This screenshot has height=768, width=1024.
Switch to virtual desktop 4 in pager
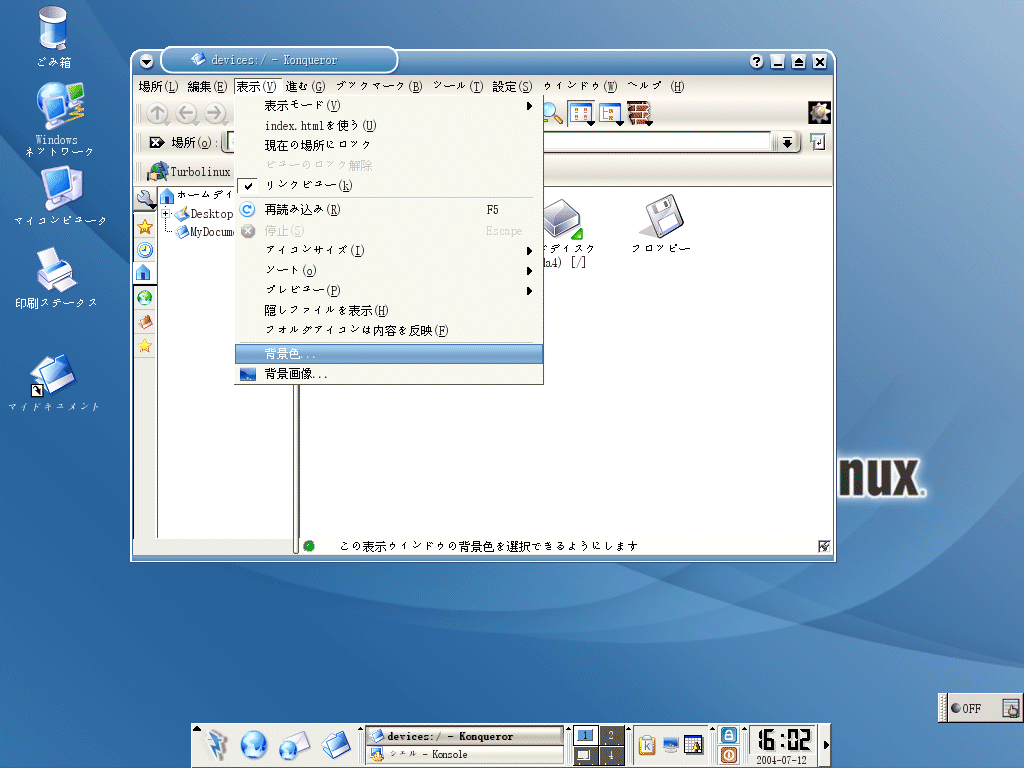611,755
